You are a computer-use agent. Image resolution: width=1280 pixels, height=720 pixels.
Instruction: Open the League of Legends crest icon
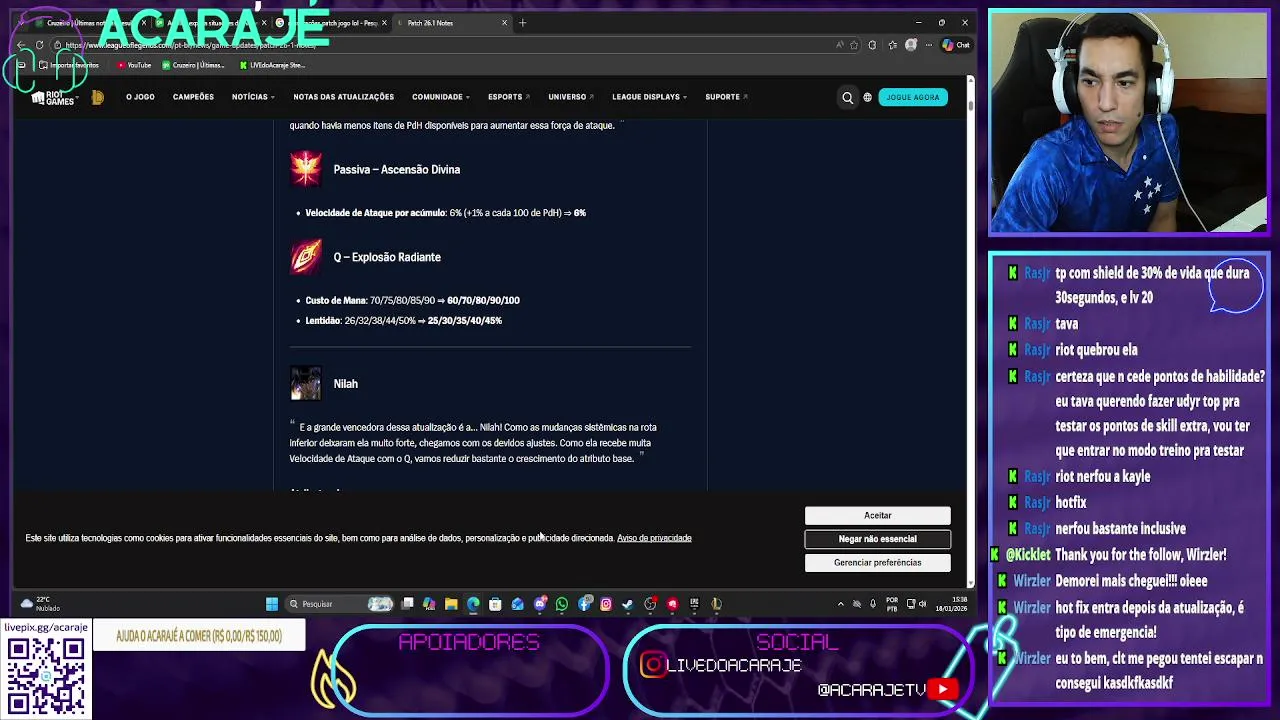coord(97,97)
